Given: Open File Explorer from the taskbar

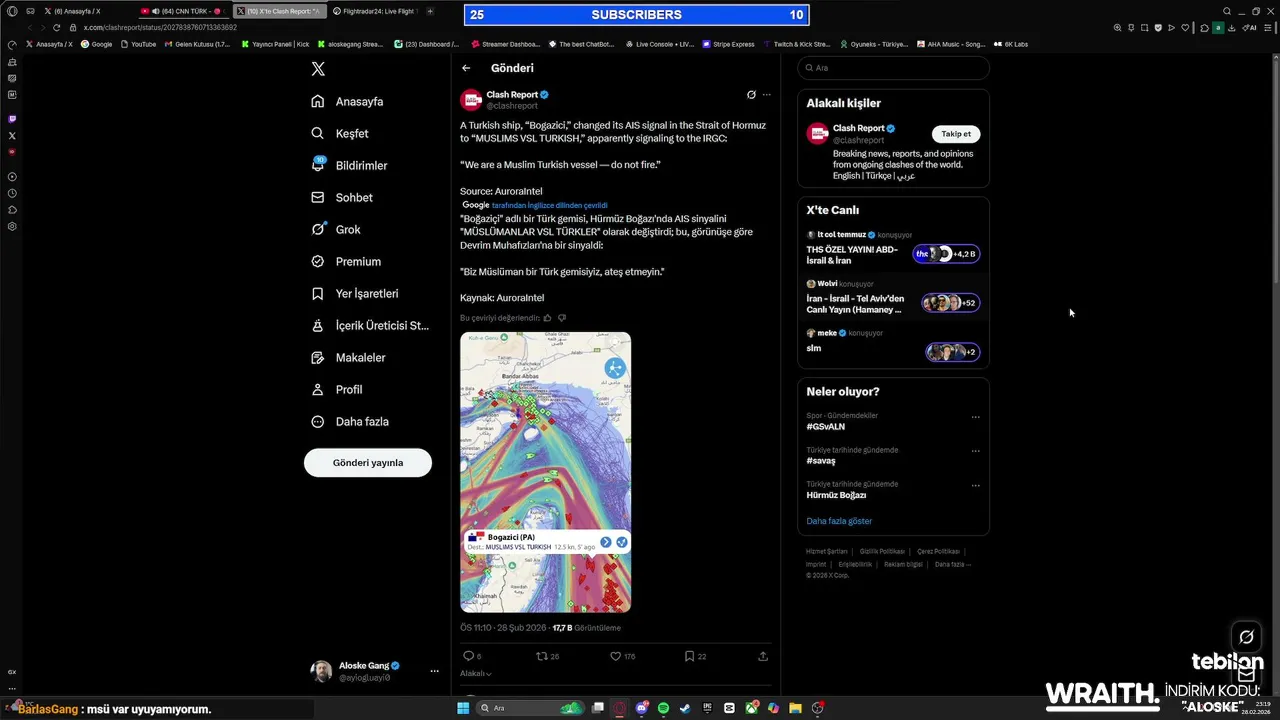Looking at the screenshot, I should 796,708.
